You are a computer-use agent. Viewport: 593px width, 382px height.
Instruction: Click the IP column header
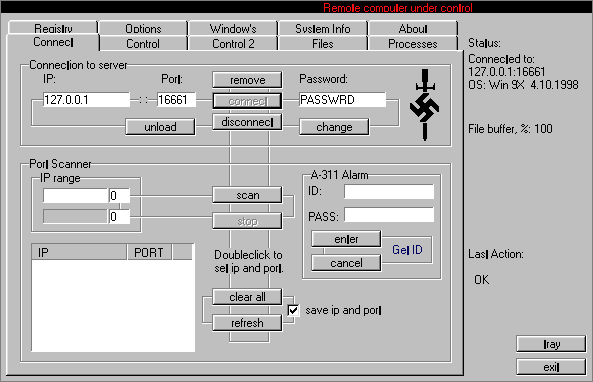click(79, 252)
